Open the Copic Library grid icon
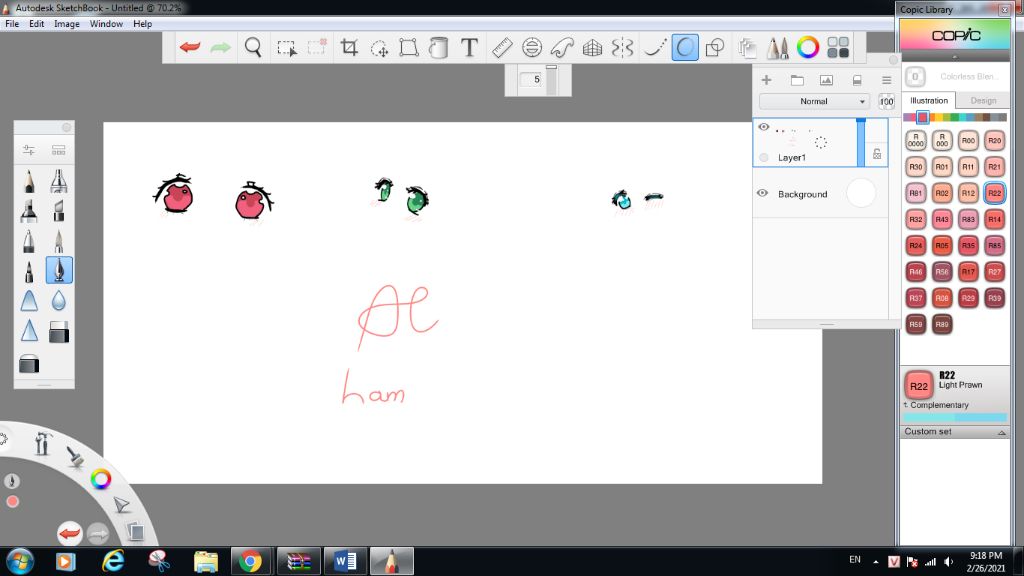This screenshot has height=576, width=1024. 838,47
